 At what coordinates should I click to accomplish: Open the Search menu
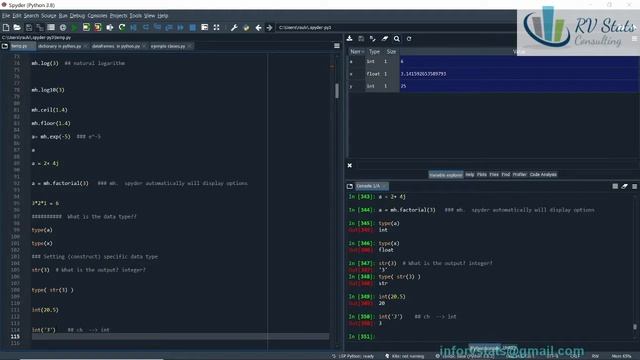pyautogui.click(x=31, y=16)
